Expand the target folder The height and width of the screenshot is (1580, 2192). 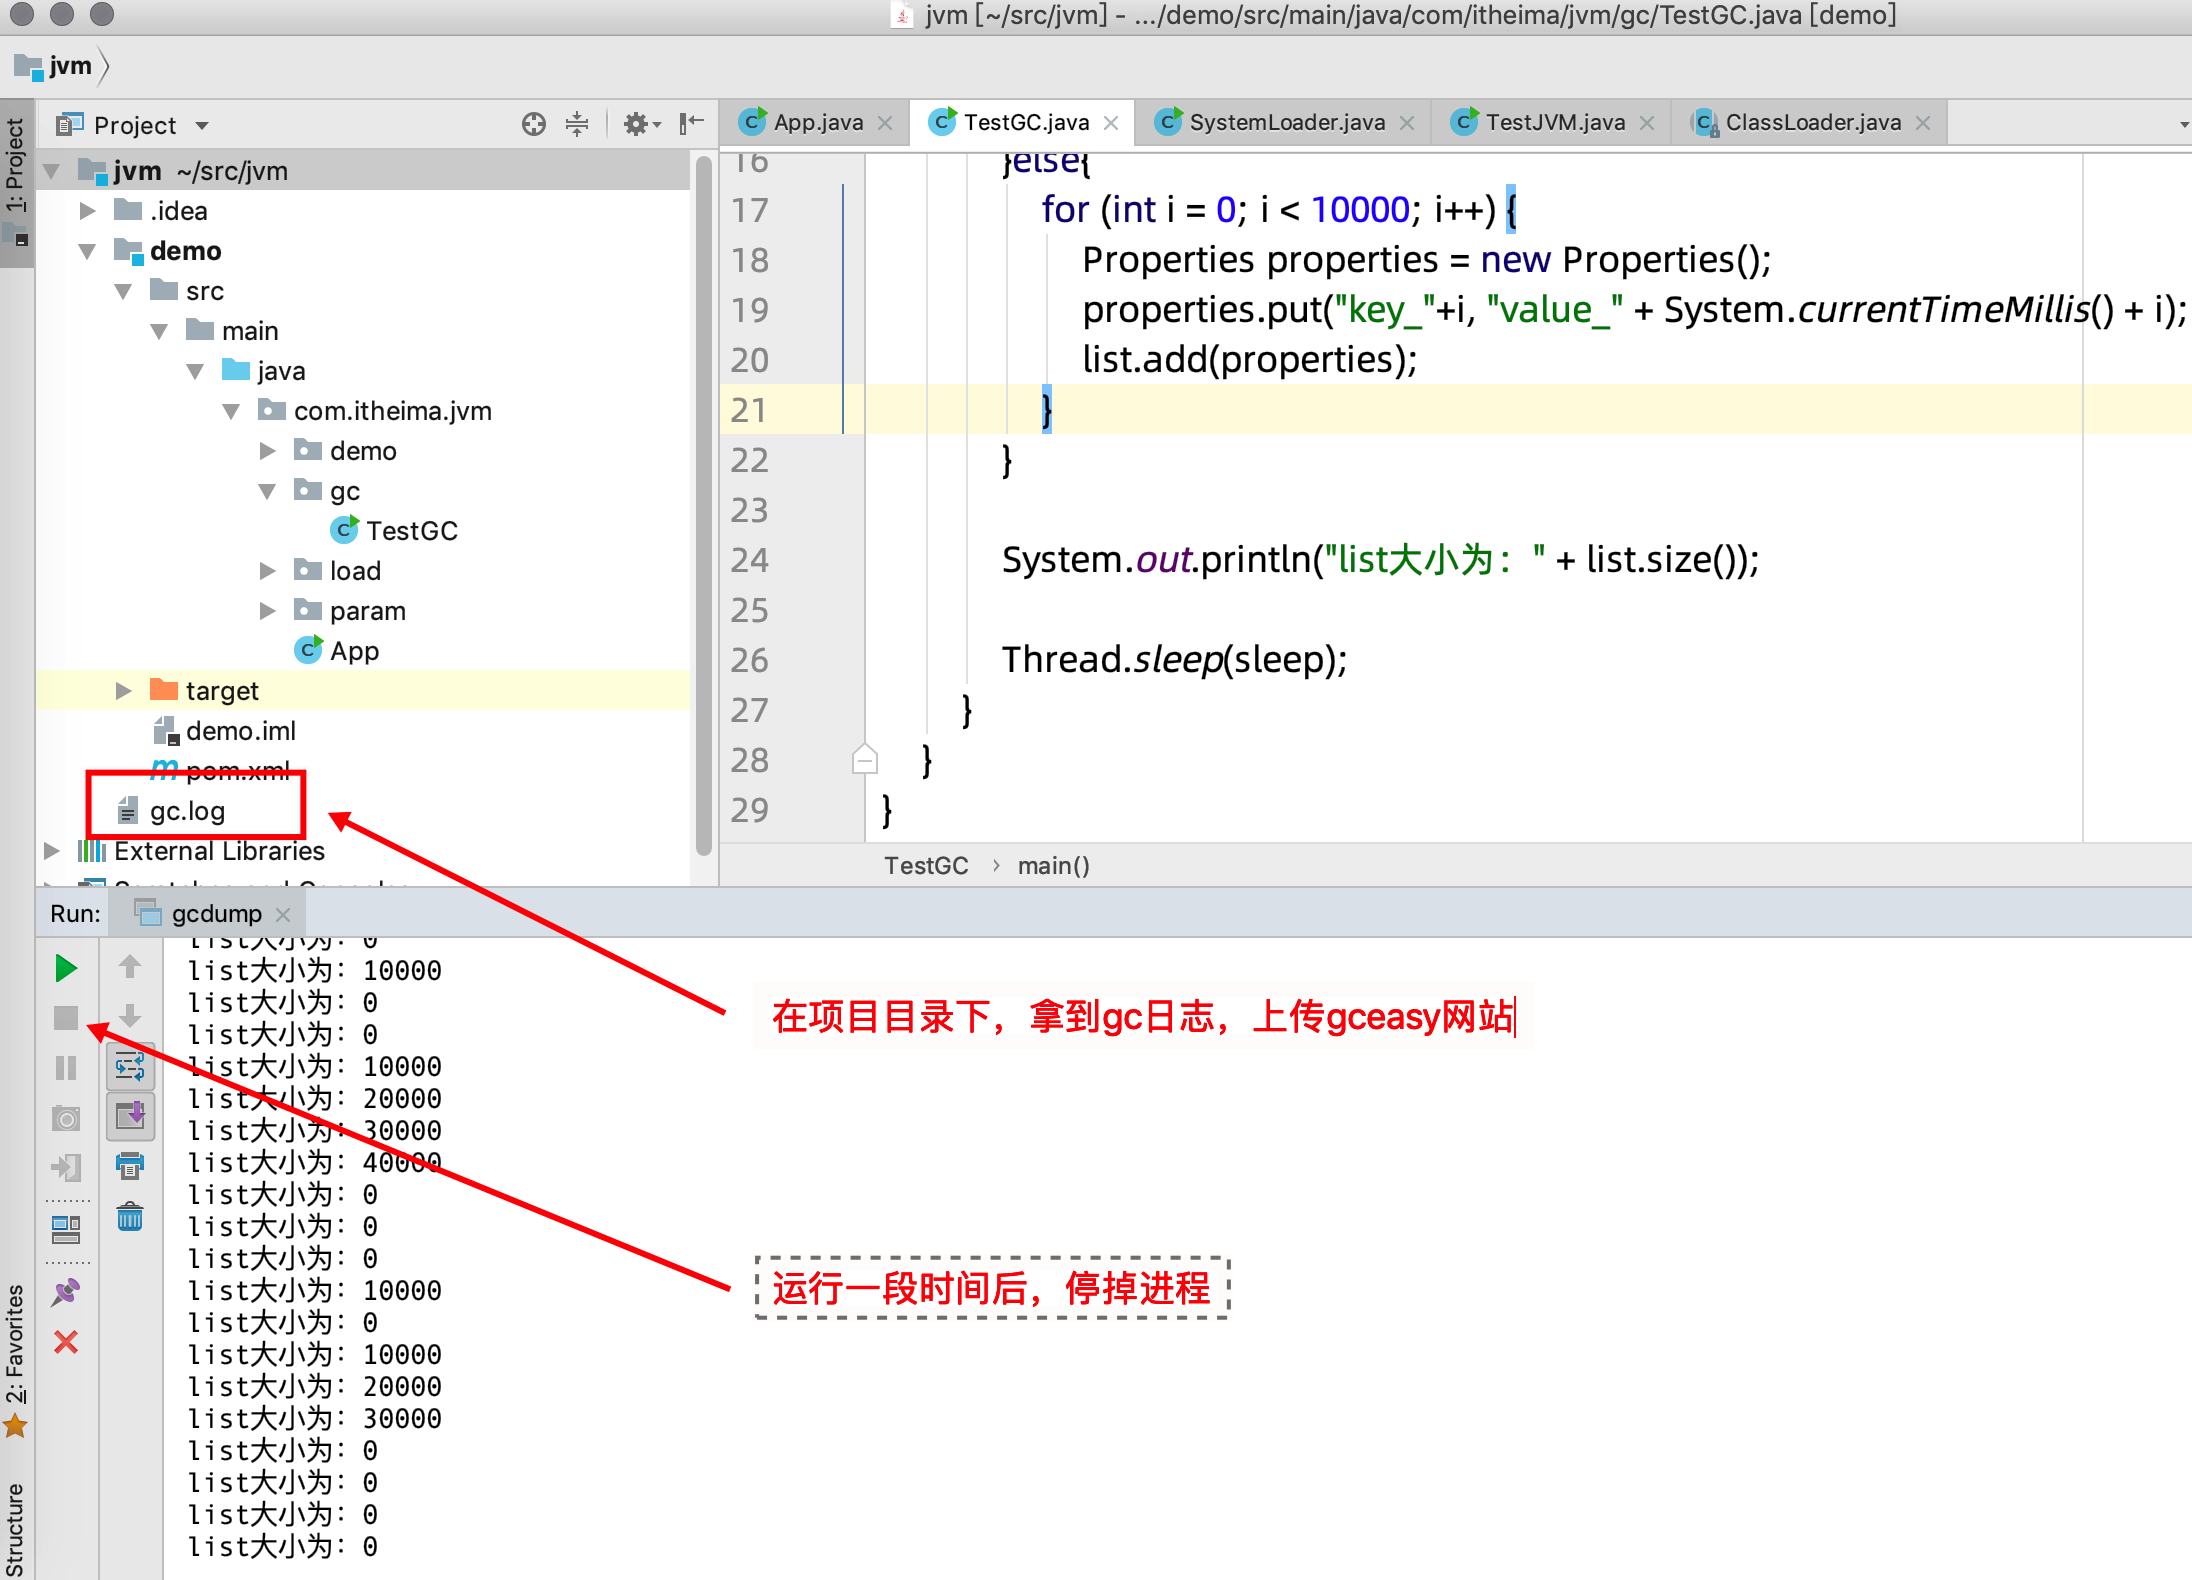(x=124, y=691)
